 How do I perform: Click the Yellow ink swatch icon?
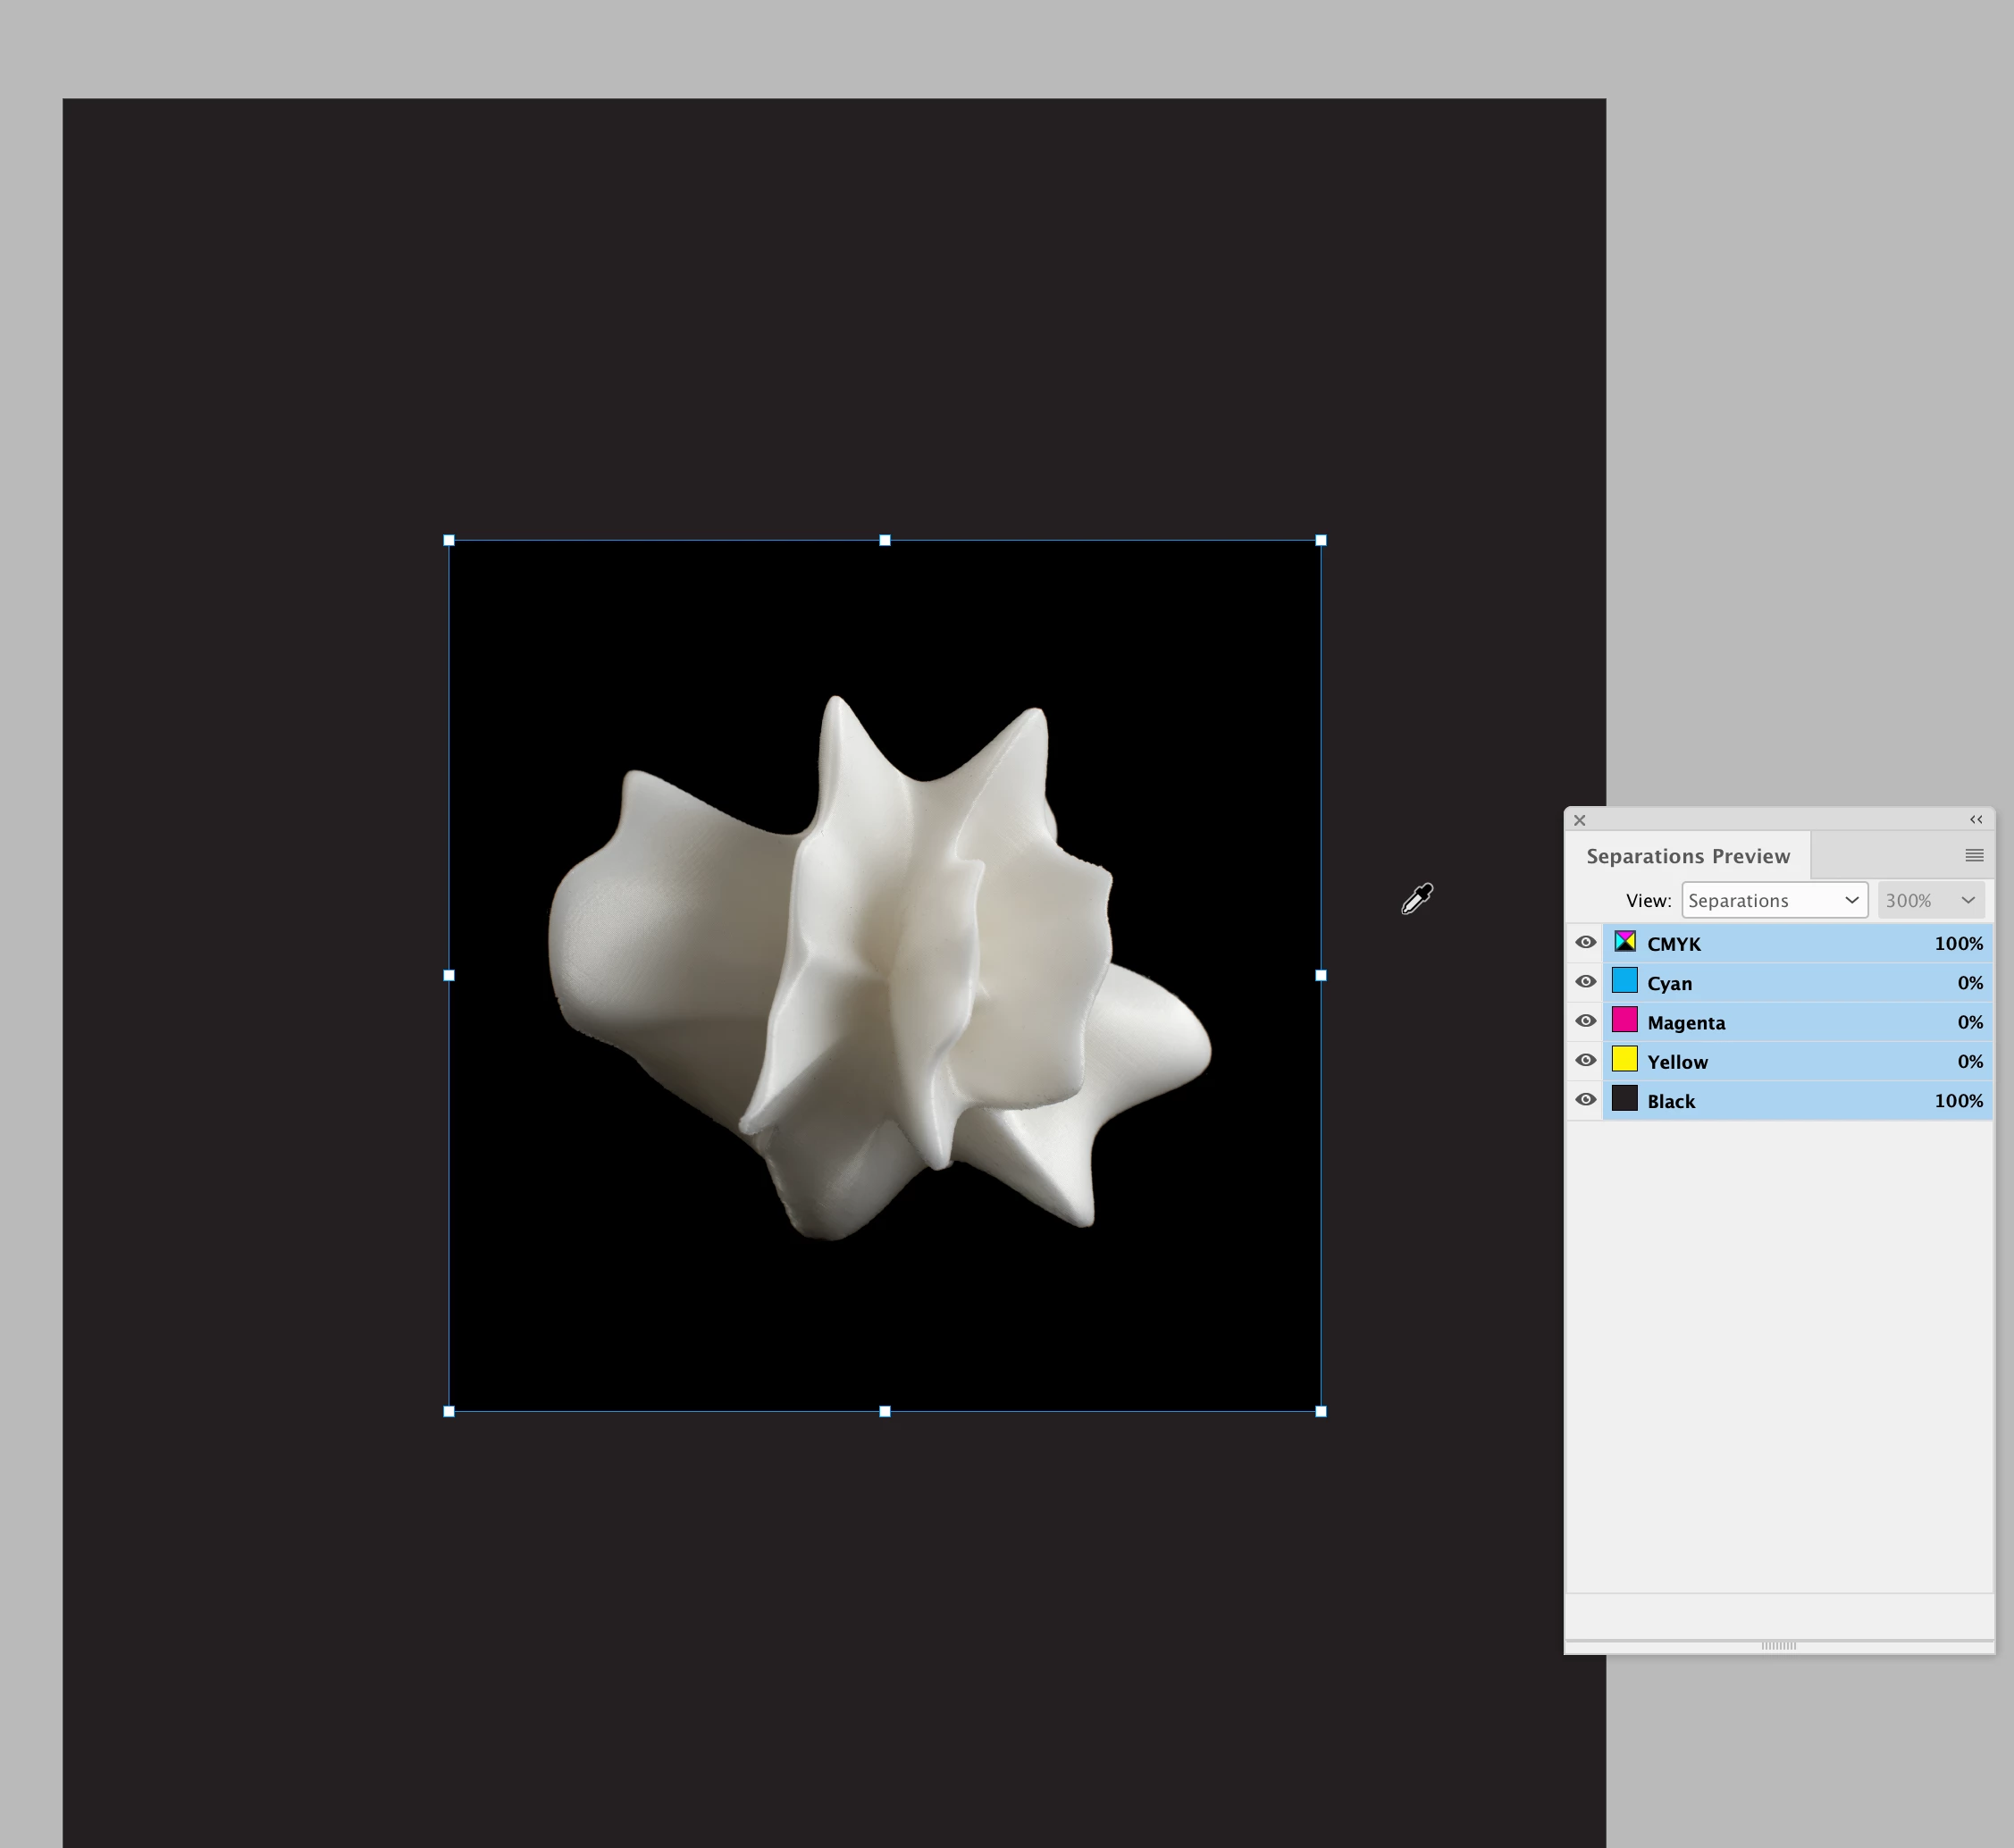[1624, 1059]
